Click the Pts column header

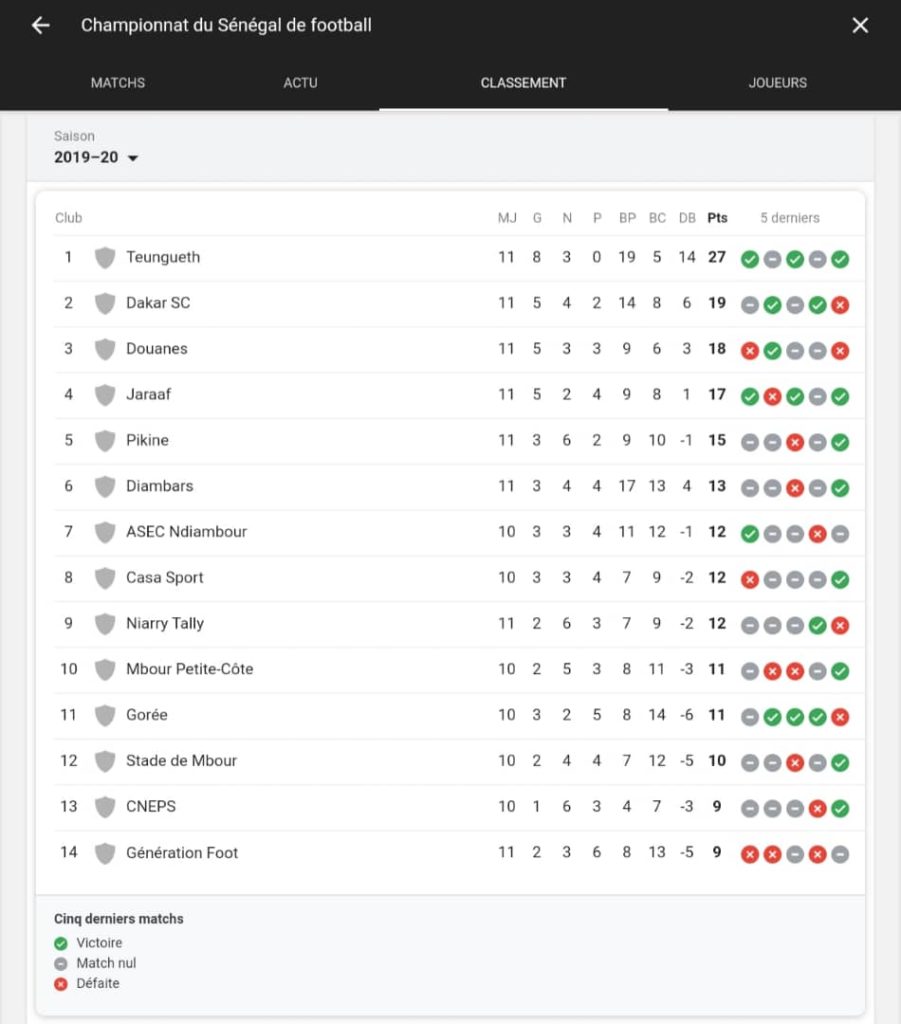click(x=717, y=218)
